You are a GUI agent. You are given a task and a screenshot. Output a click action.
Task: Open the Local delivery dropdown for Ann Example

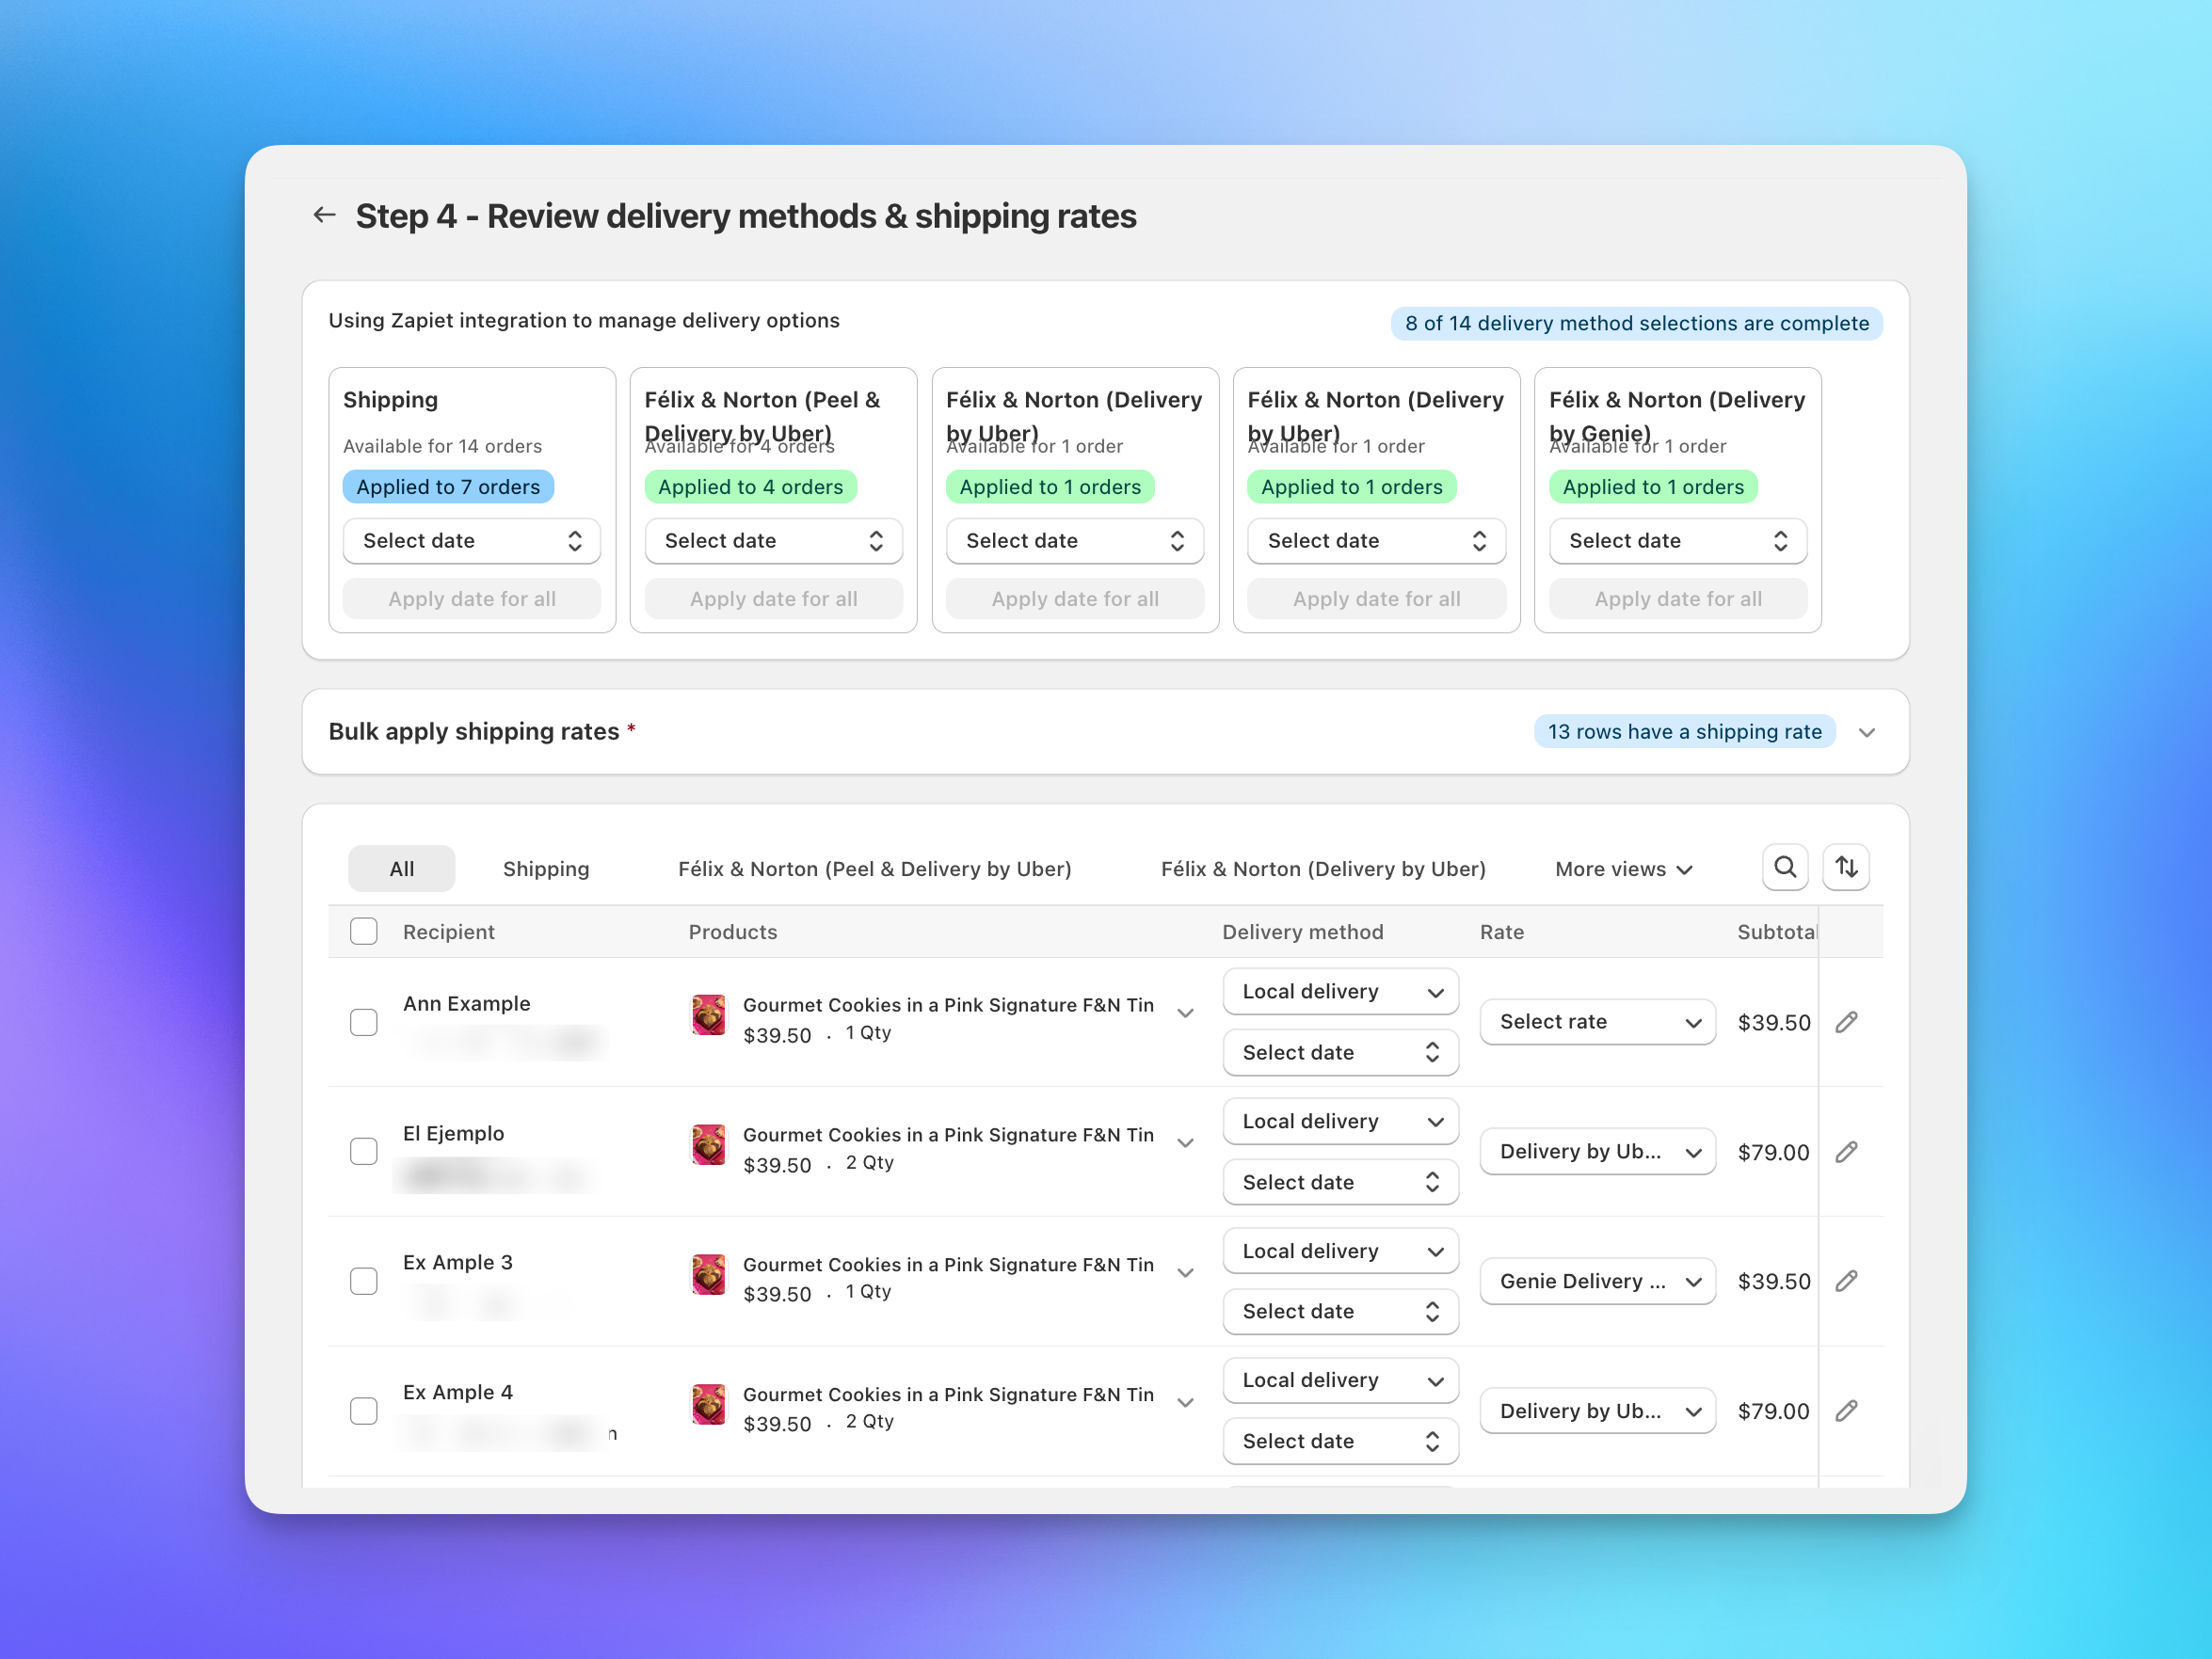[1340, 991]
